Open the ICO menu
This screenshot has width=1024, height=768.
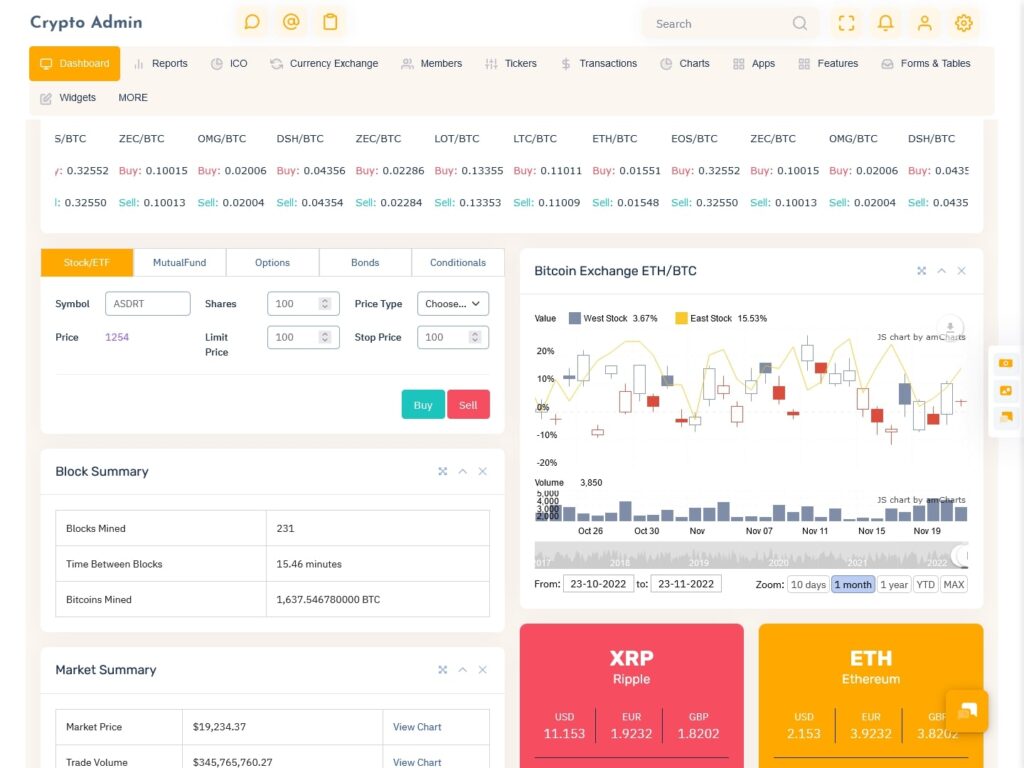tap(229, 63)
